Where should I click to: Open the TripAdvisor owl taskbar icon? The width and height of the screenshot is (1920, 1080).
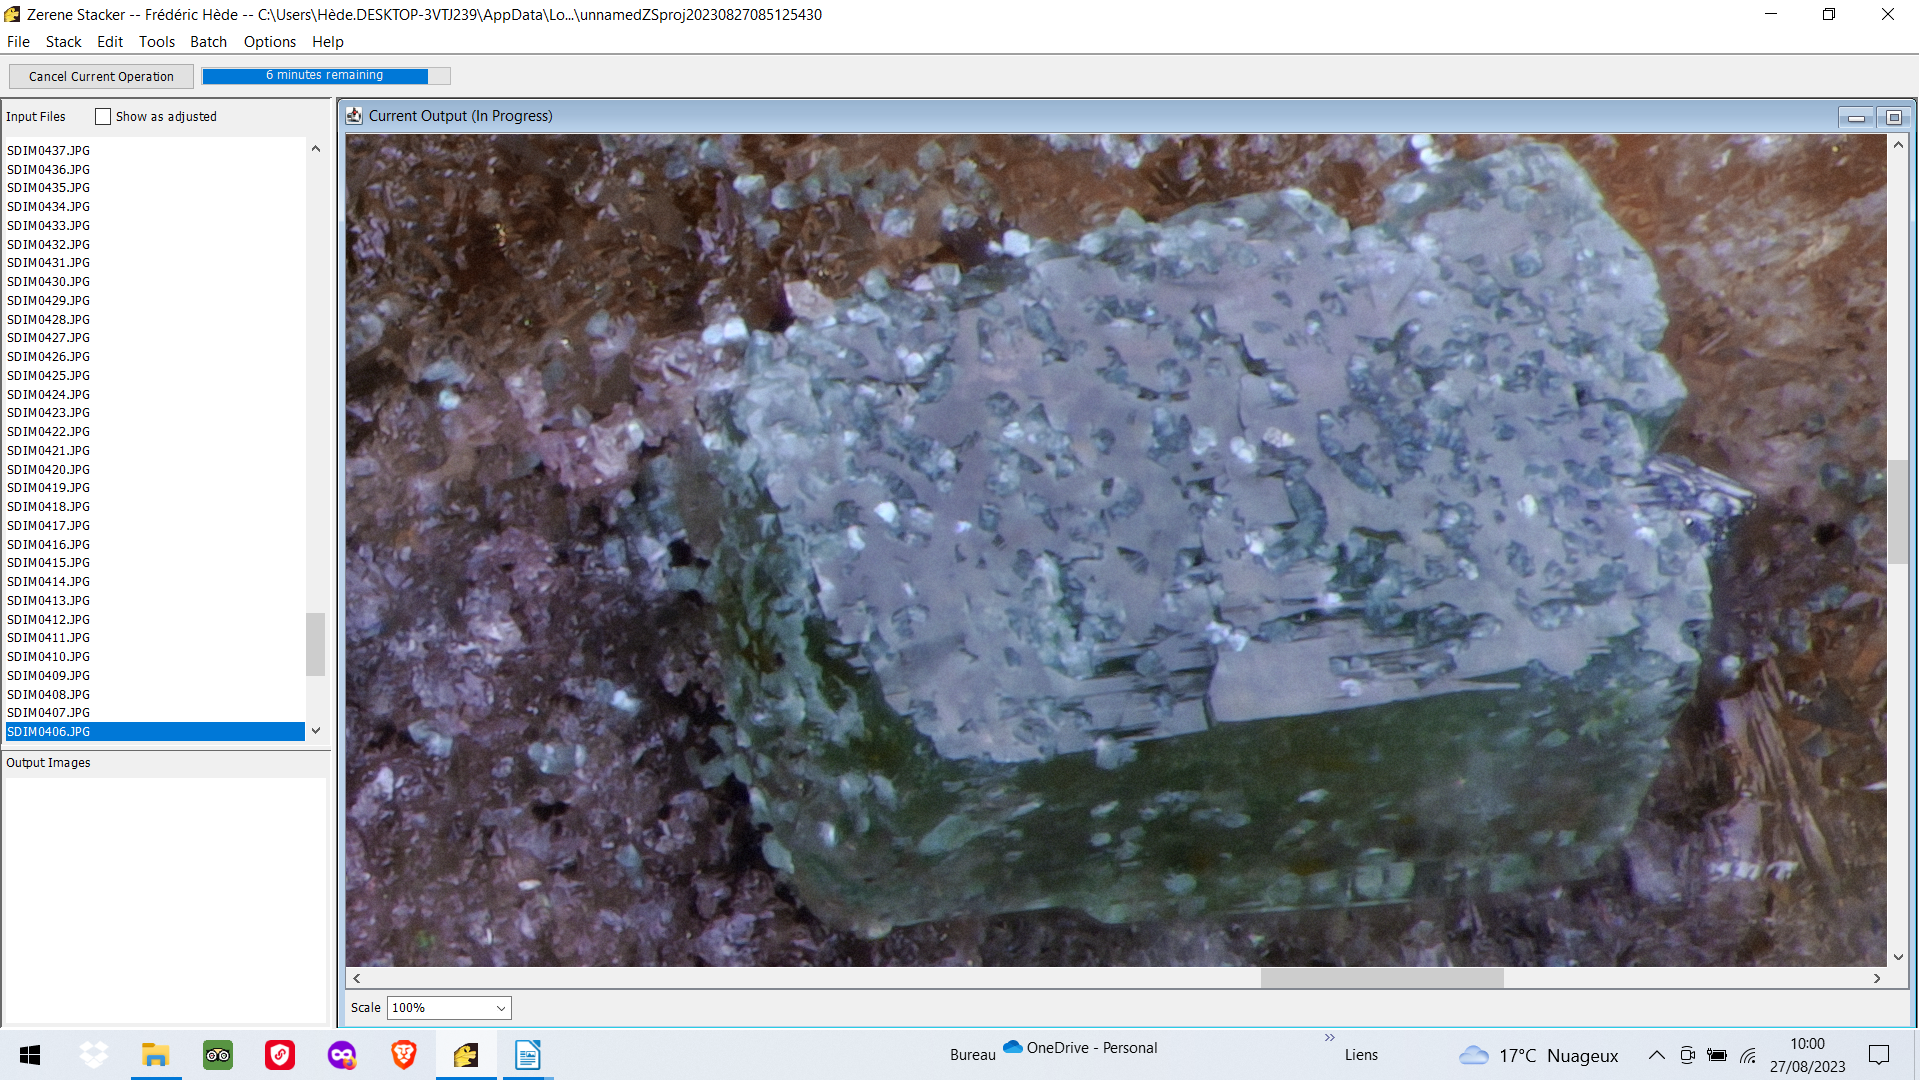(218, 1055)
